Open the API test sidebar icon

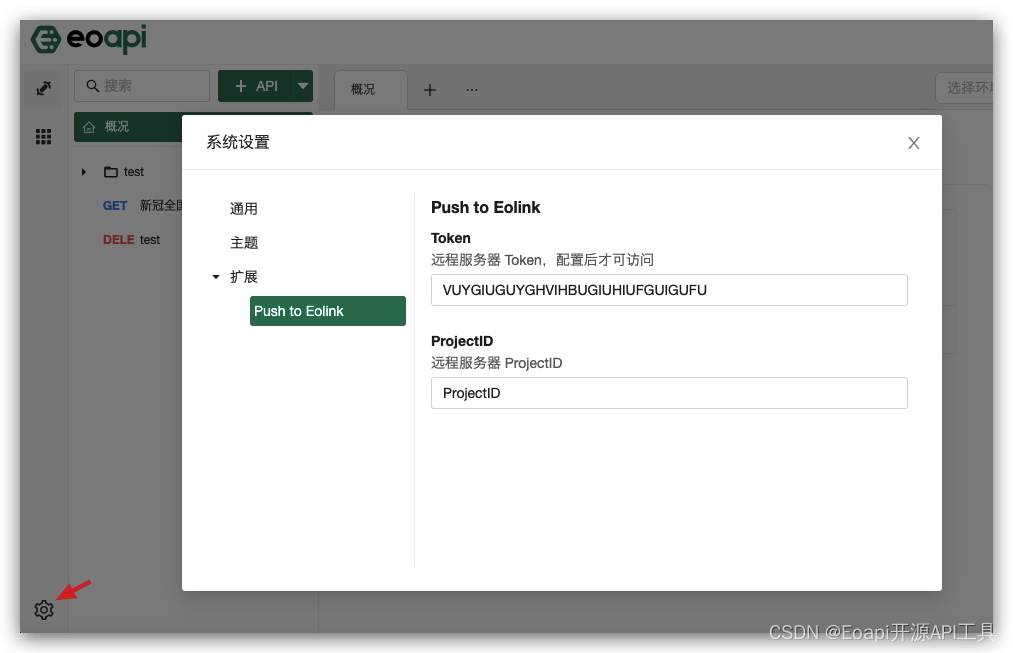[43, 88]
